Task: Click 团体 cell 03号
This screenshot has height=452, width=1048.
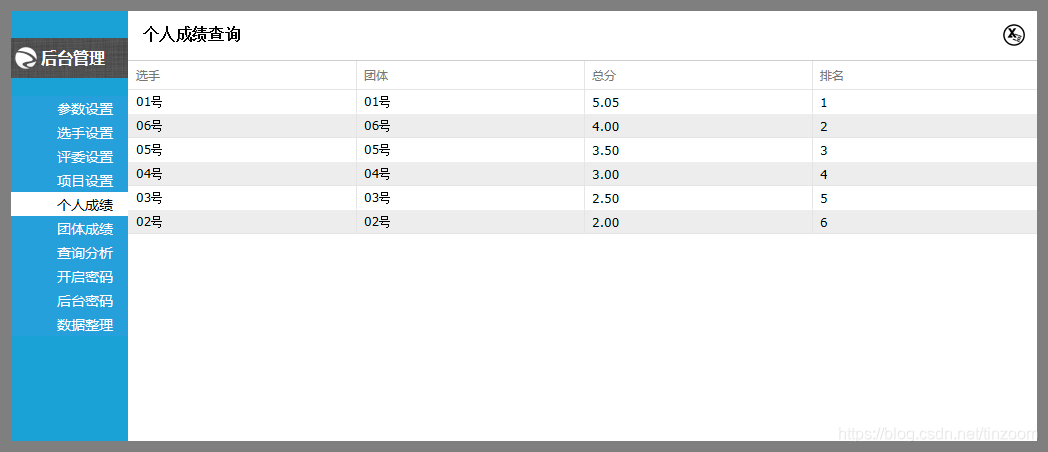Action: click(470, 198)
